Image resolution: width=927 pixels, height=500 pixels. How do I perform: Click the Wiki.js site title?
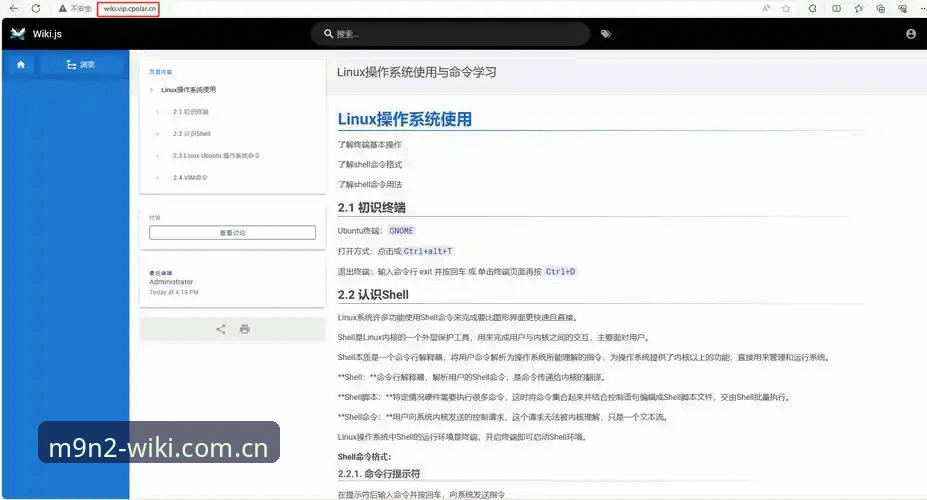47,34
